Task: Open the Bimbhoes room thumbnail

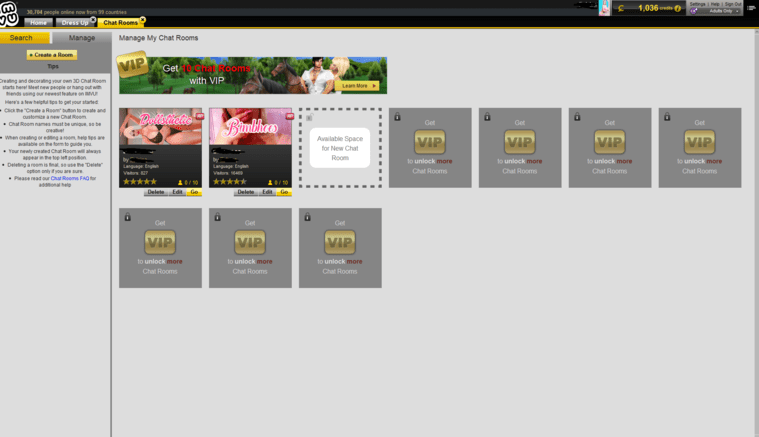Action: [x=250, y=127]
